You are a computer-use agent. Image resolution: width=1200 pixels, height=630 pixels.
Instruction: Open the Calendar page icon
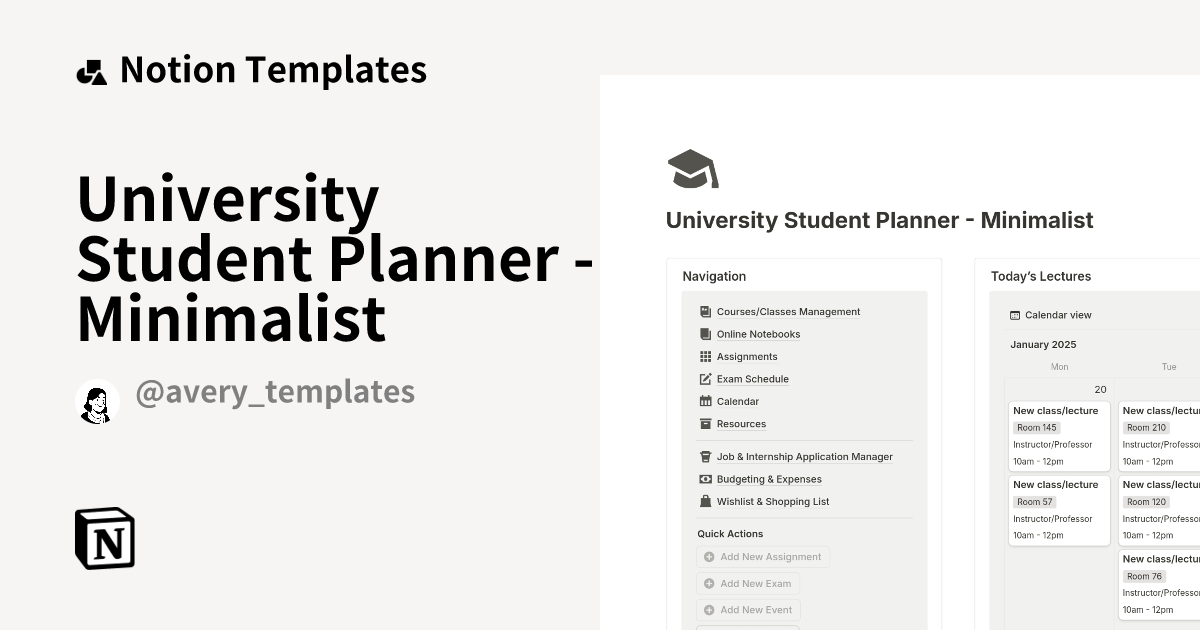[703, 401]
